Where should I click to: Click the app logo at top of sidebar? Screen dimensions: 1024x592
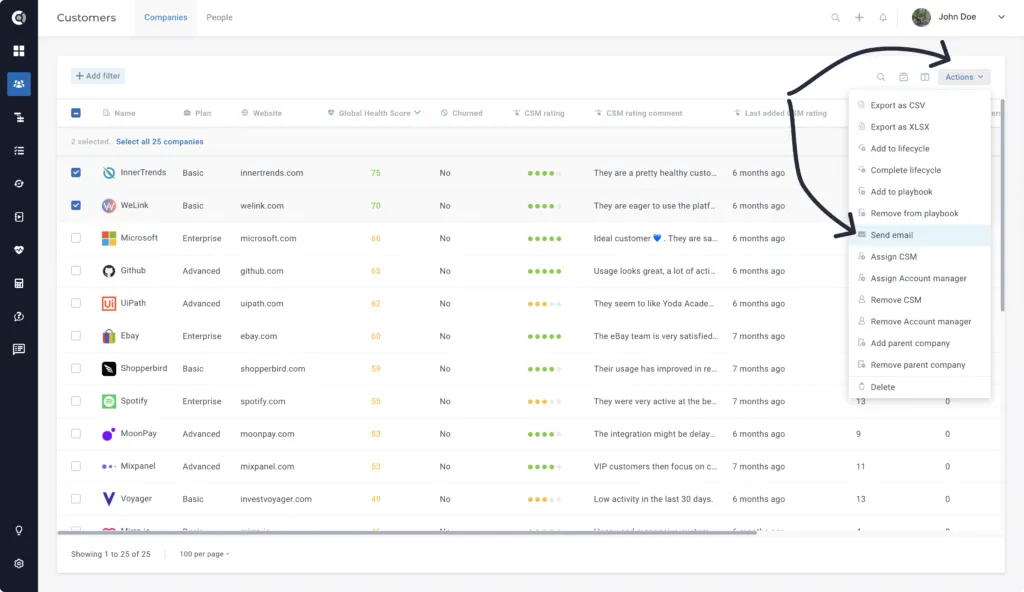pyautogui.click(x=19, y=18)
